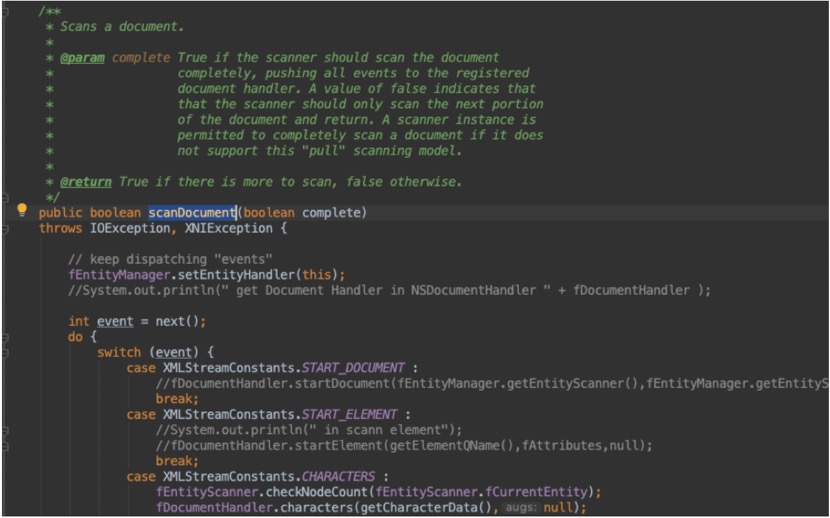Fold the do loop block
This screenshot has height=518, width=830.
coord(5,337)
